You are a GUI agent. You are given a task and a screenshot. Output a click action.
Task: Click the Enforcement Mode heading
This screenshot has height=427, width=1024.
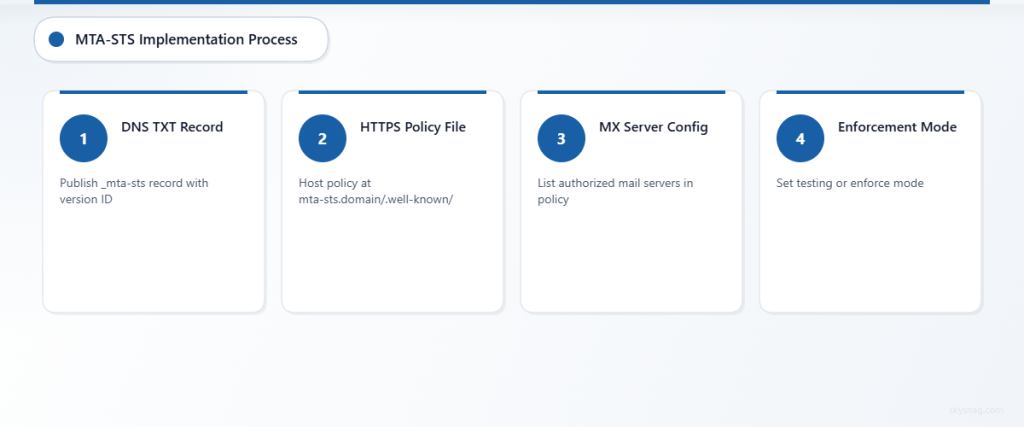pyautogui.click(x=897, y=127)
